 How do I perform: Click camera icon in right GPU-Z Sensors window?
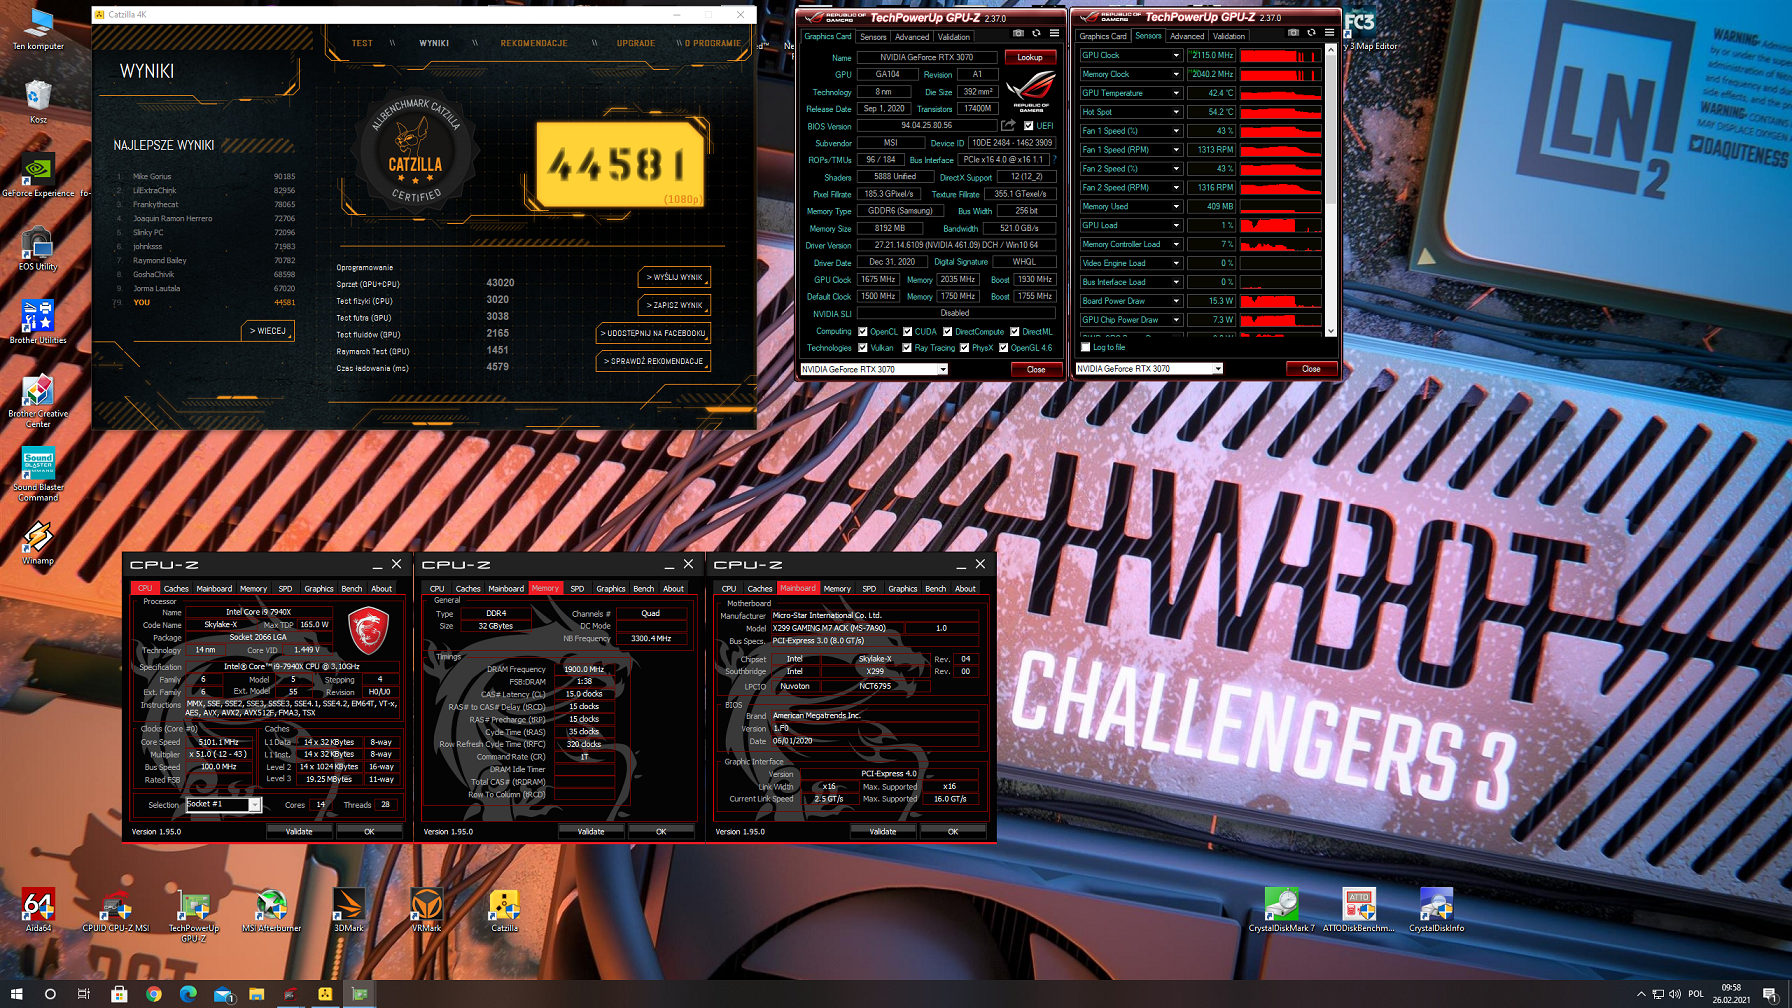coord(1293,33)
